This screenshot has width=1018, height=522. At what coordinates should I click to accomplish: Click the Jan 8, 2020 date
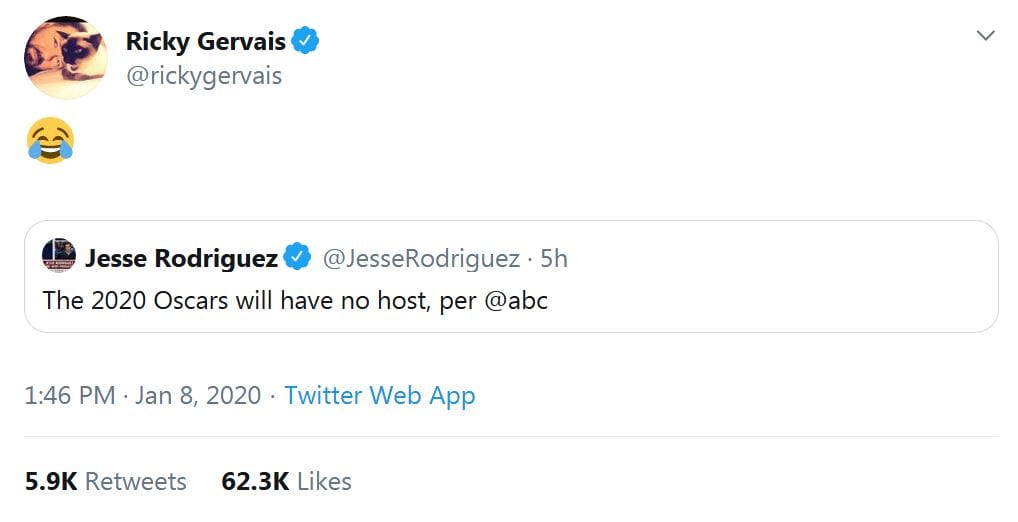[x=199, y=395]
